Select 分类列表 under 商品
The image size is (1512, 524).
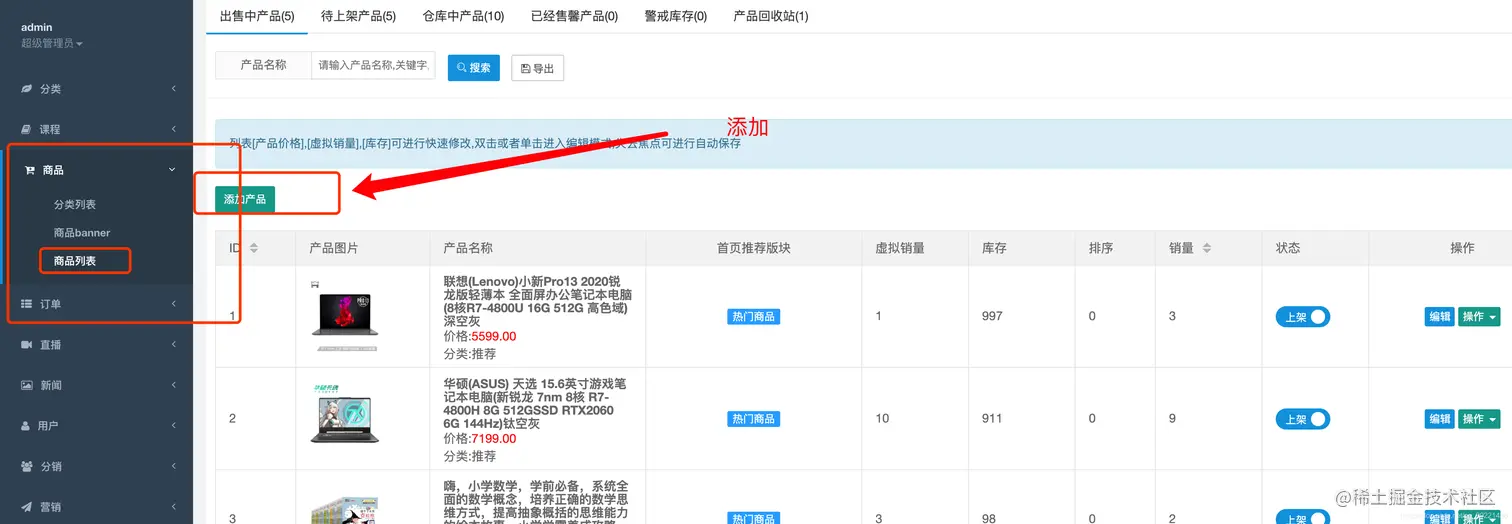coord(75,204)
